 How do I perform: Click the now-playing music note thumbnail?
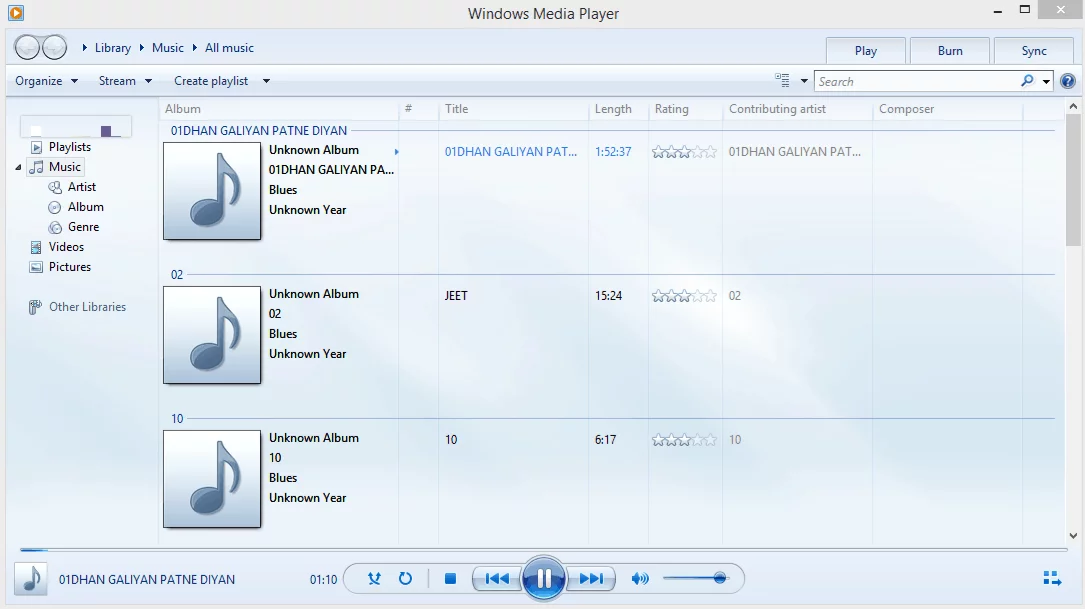(31, 579)
